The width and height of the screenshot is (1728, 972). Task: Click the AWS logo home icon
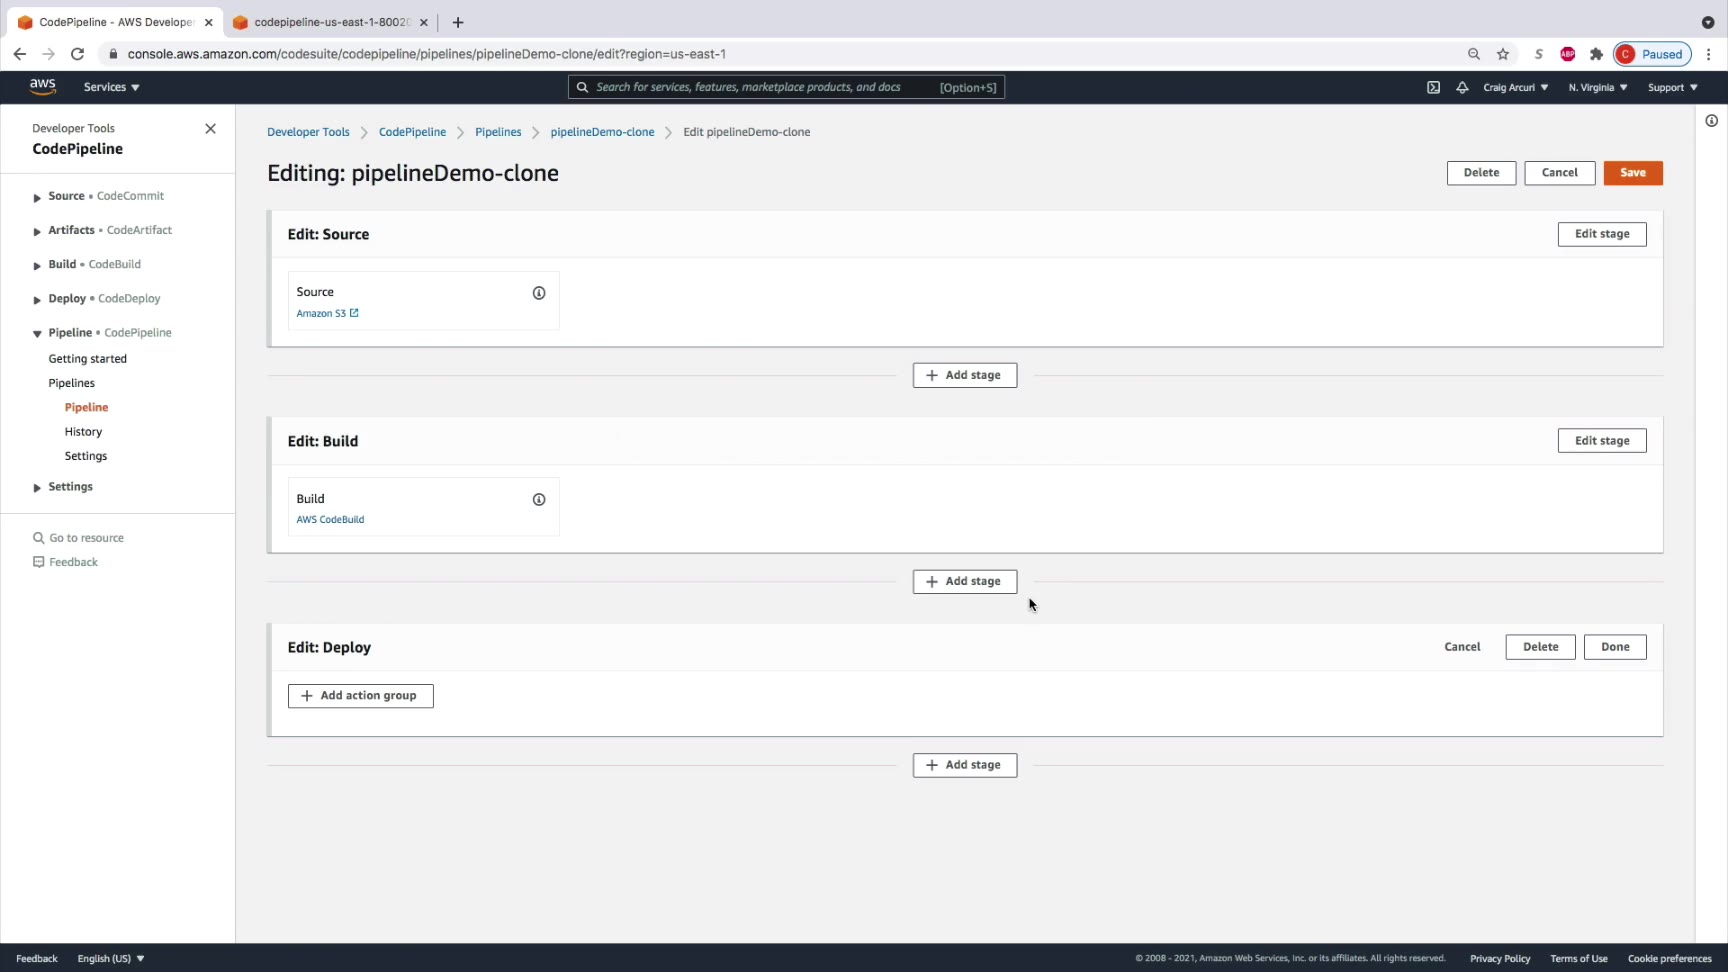[x=42, y=87]
